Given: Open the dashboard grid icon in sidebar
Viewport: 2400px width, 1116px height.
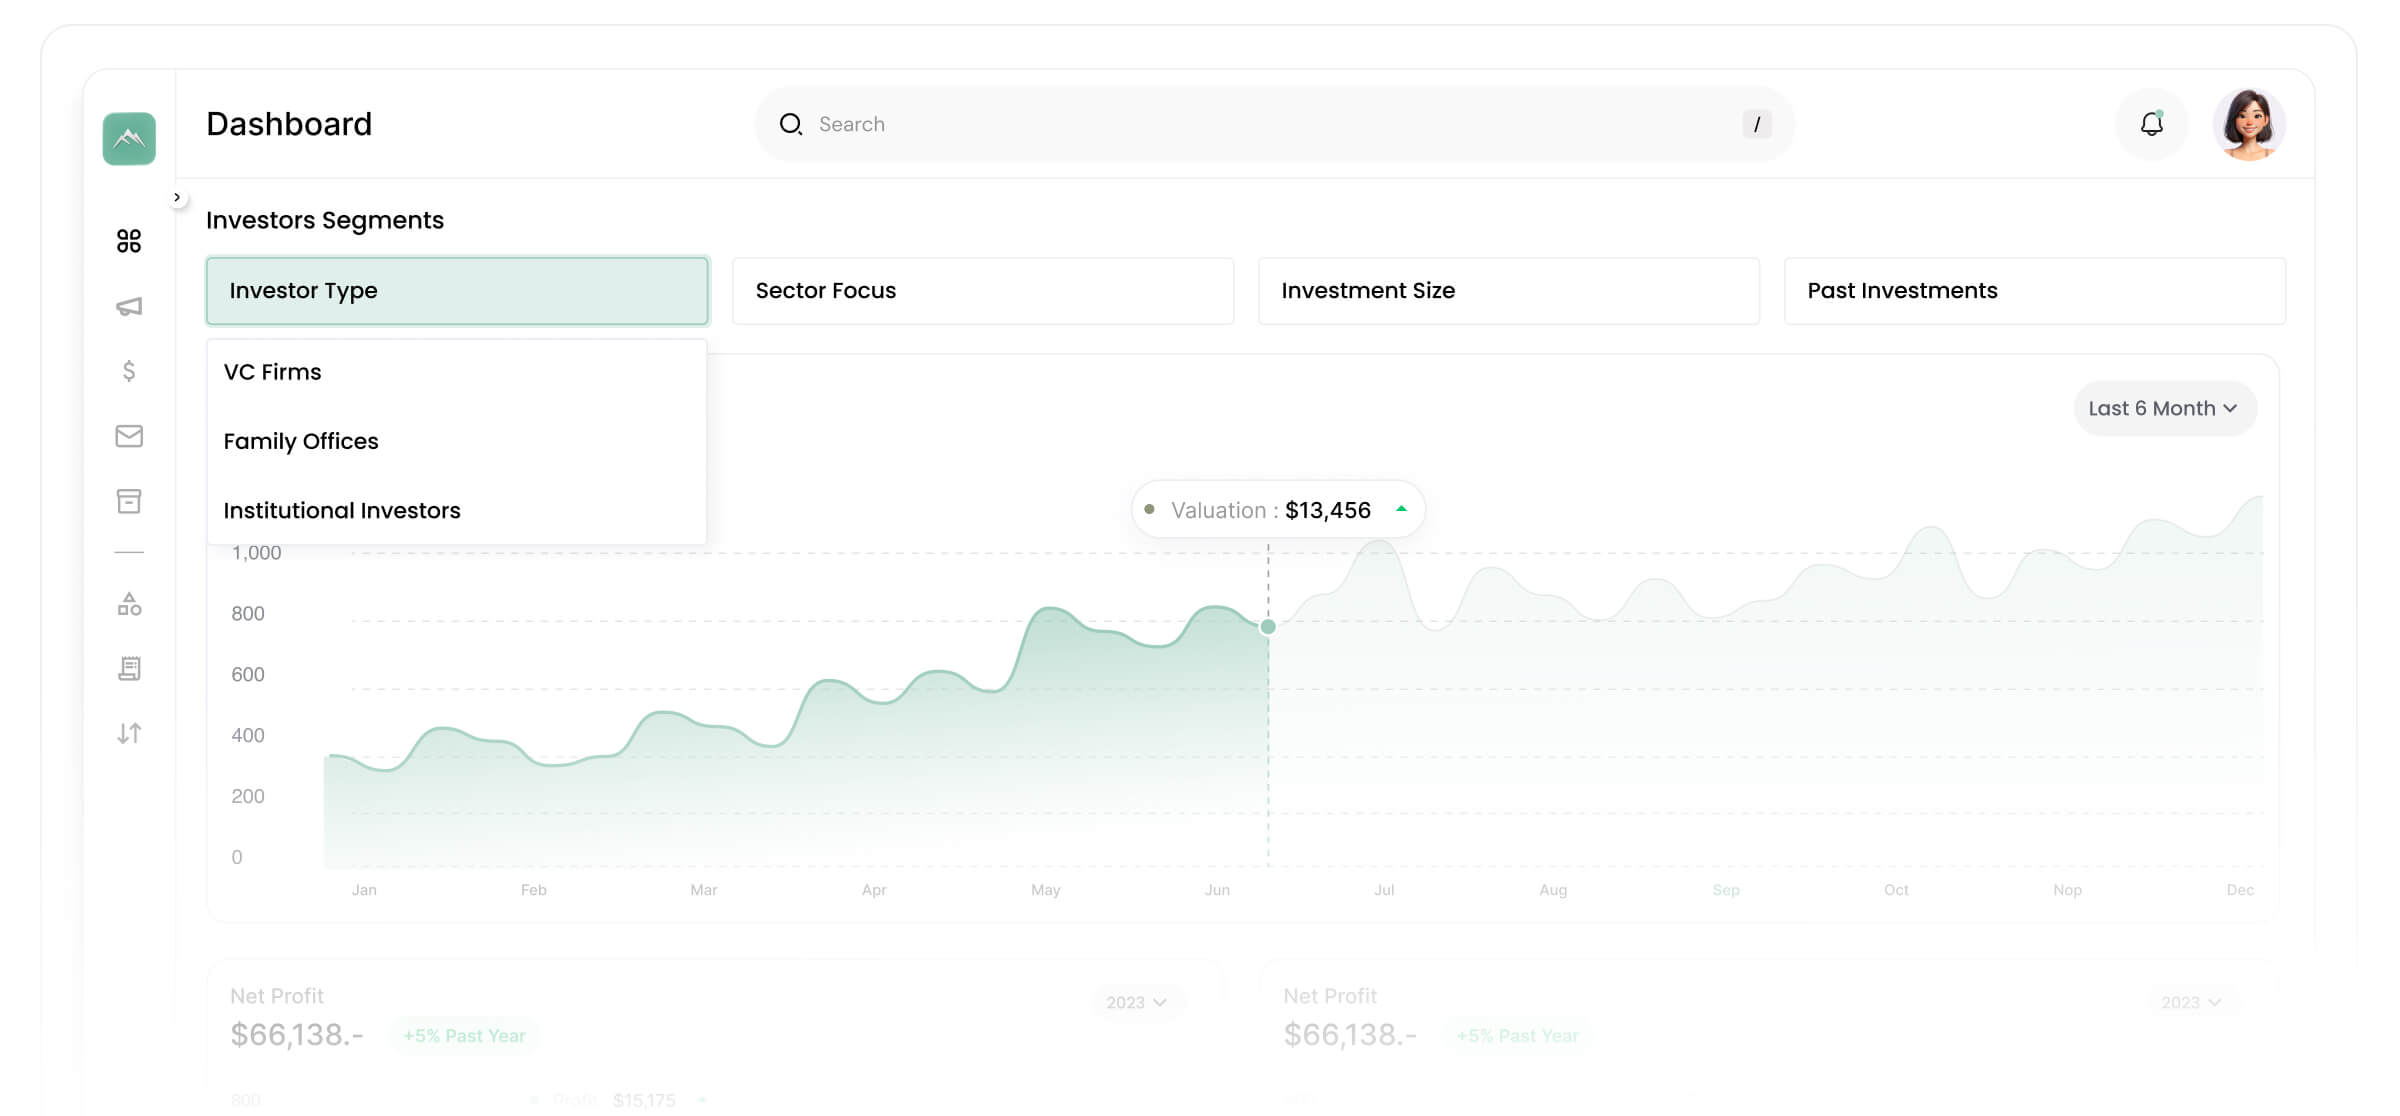Looking at the screenshot, I should (129, 241).
